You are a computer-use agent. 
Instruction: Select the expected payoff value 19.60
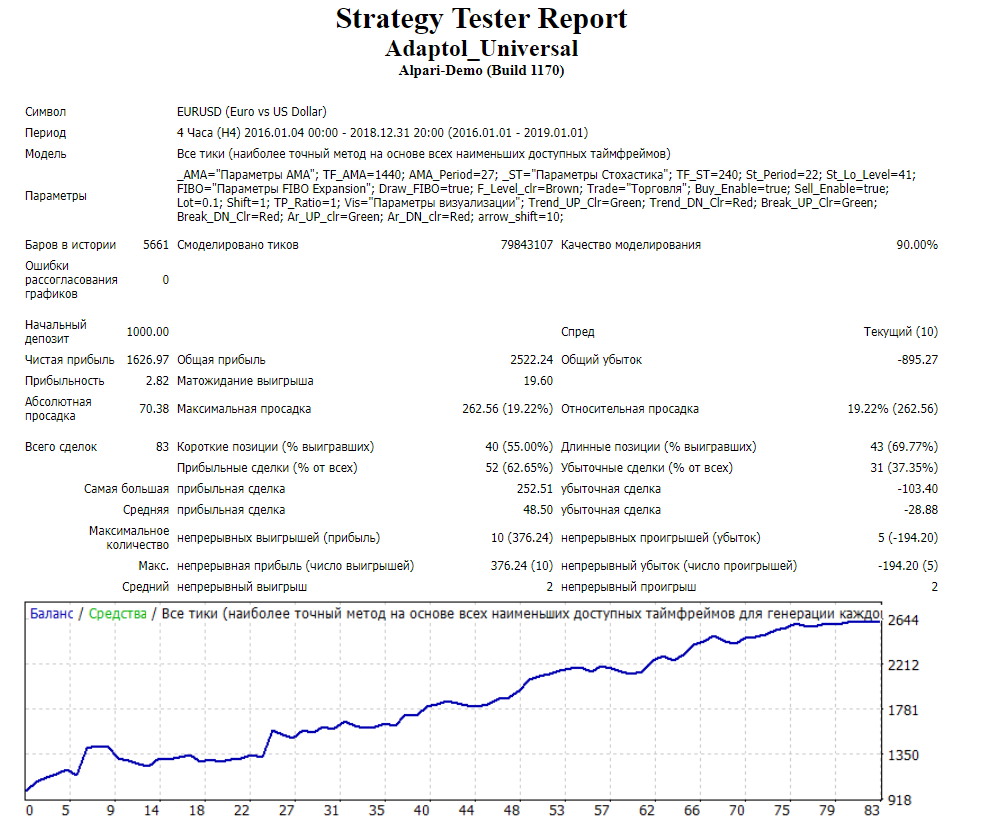[538, 381]
